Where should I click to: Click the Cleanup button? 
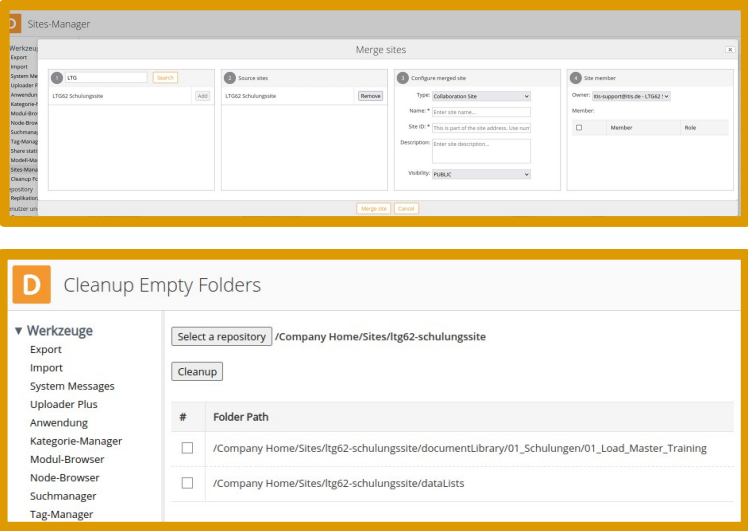197,371
